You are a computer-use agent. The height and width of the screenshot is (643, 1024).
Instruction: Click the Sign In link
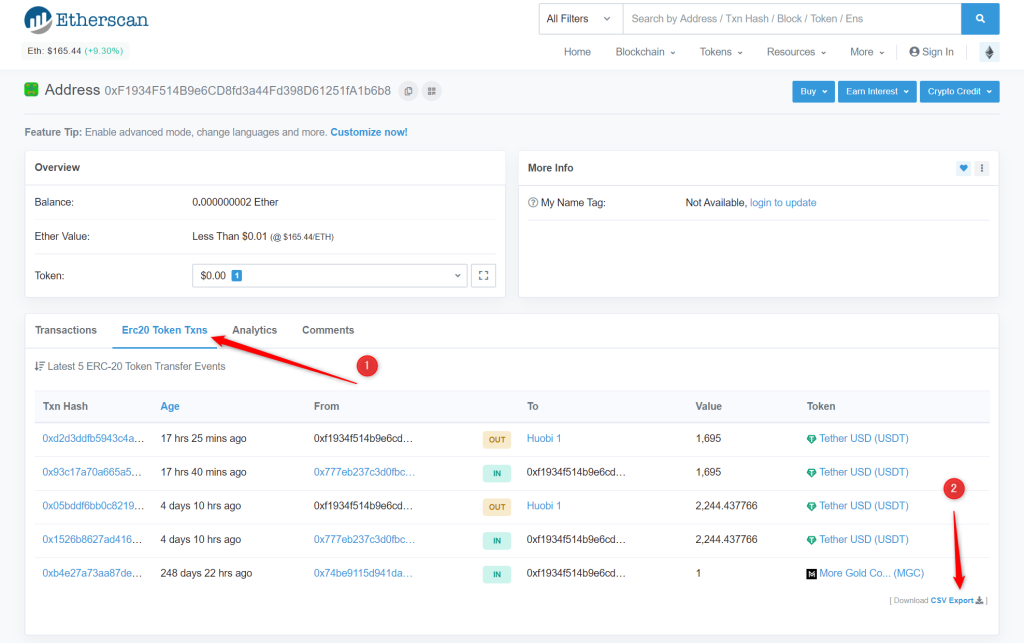(931, 52)
